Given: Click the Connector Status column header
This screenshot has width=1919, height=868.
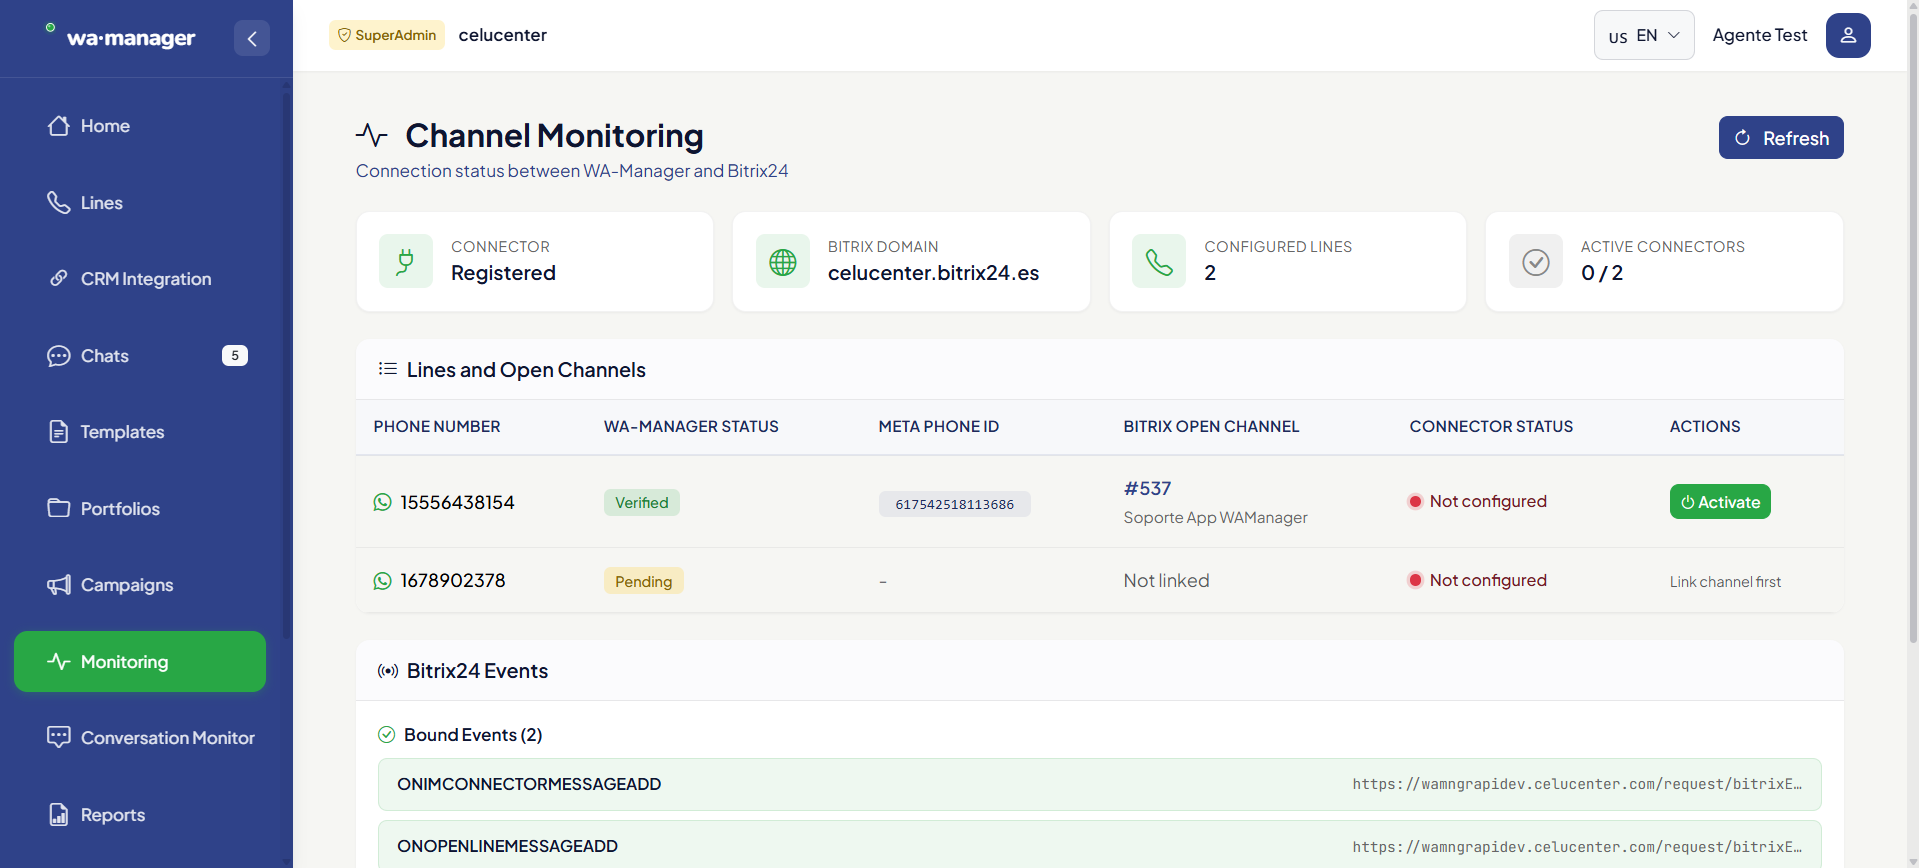Looking at the screenshot, I should 1491,427.
